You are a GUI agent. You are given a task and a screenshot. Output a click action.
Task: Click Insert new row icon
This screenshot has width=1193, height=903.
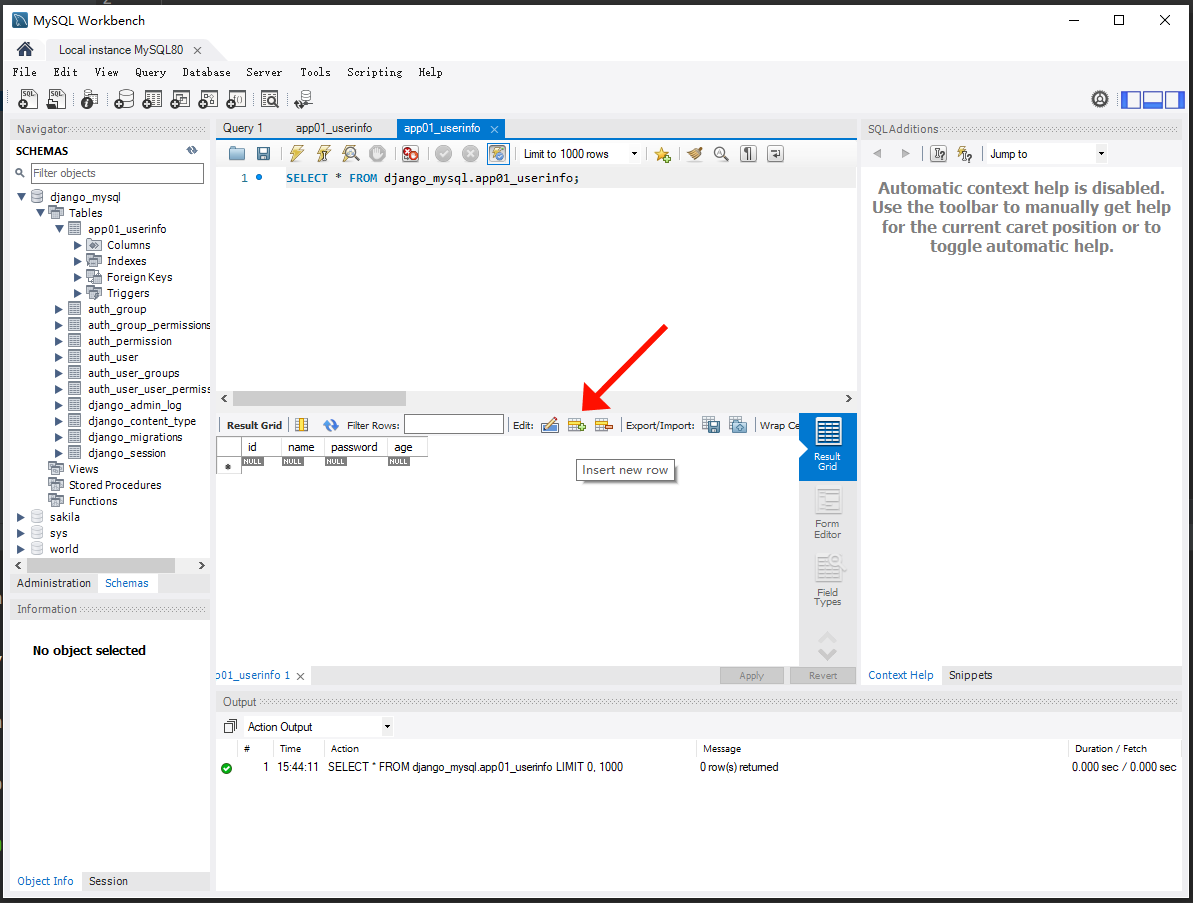(577, 425)
